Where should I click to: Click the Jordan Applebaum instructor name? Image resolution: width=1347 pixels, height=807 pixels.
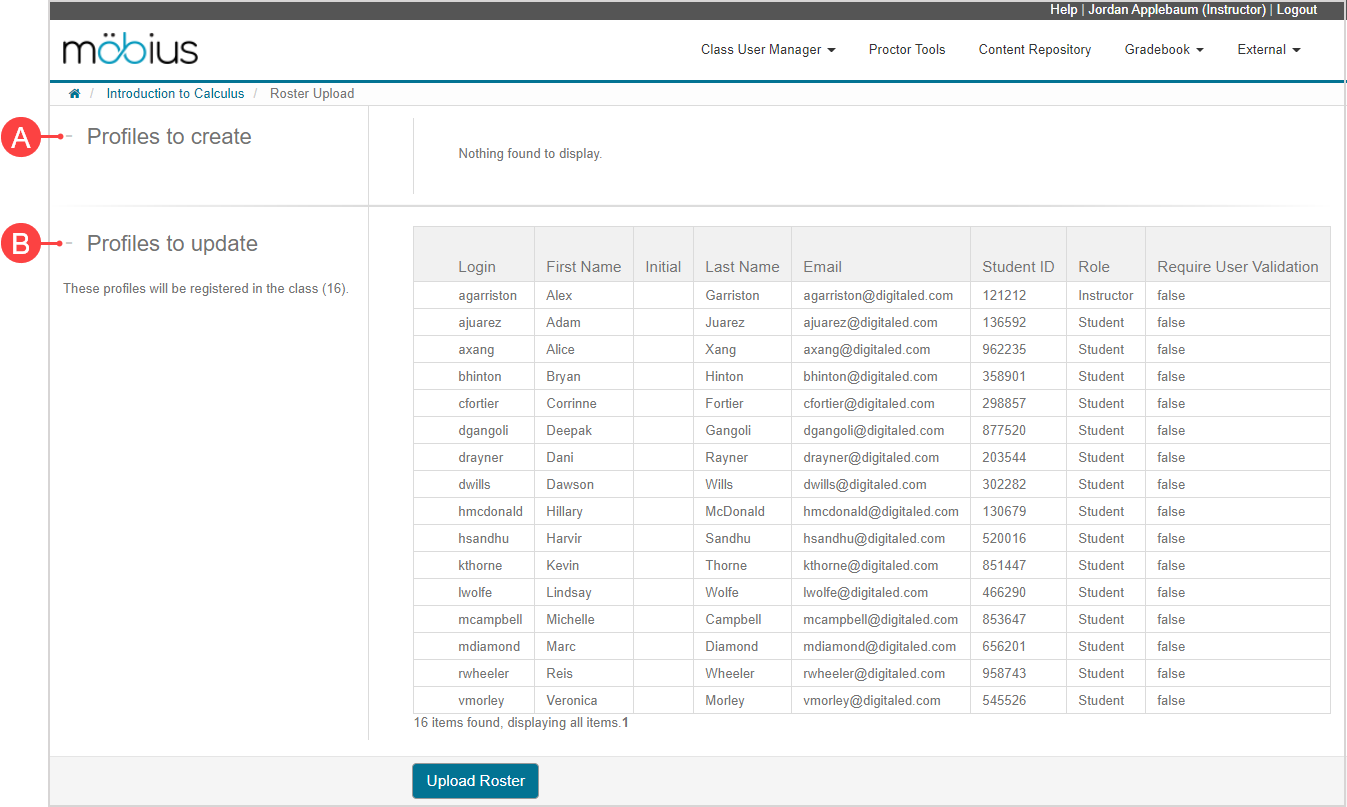1177,10
